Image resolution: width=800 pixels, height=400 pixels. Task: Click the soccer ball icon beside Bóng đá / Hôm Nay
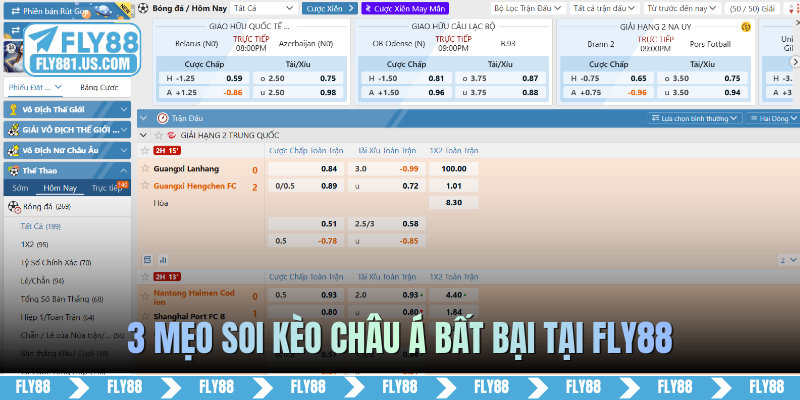pos(143,8)
